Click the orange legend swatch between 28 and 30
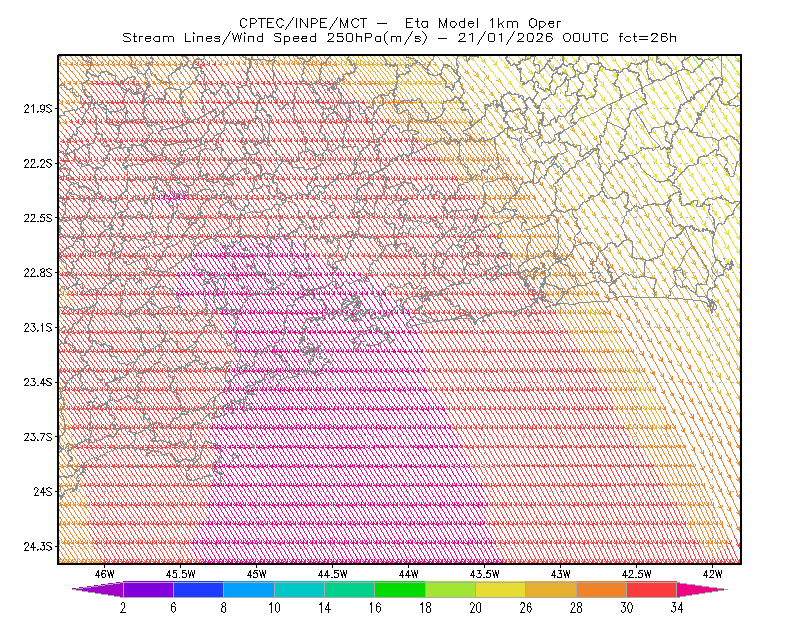800x618 pixels. [x=602, y=589]
